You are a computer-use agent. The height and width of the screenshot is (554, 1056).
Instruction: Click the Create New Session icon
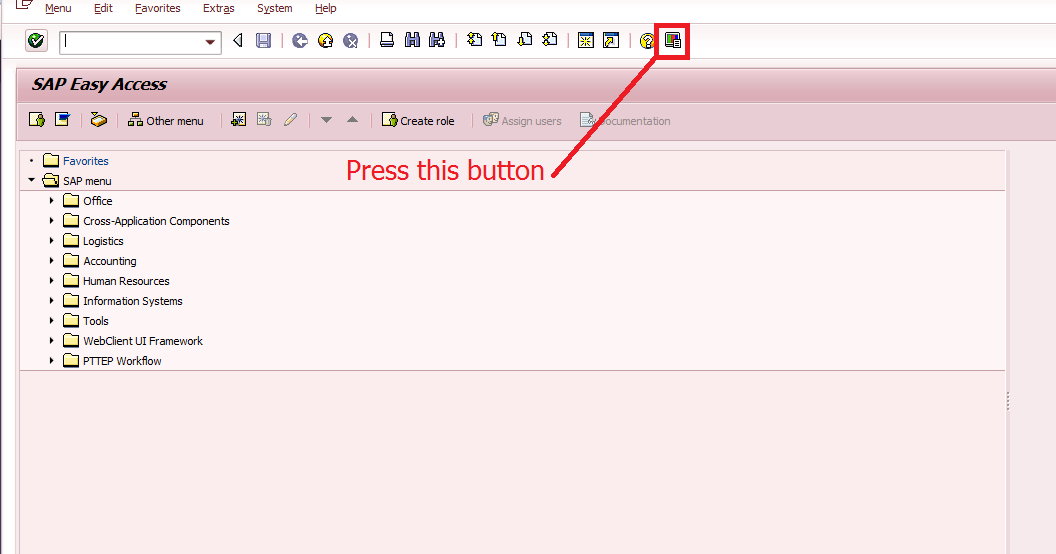586,40
